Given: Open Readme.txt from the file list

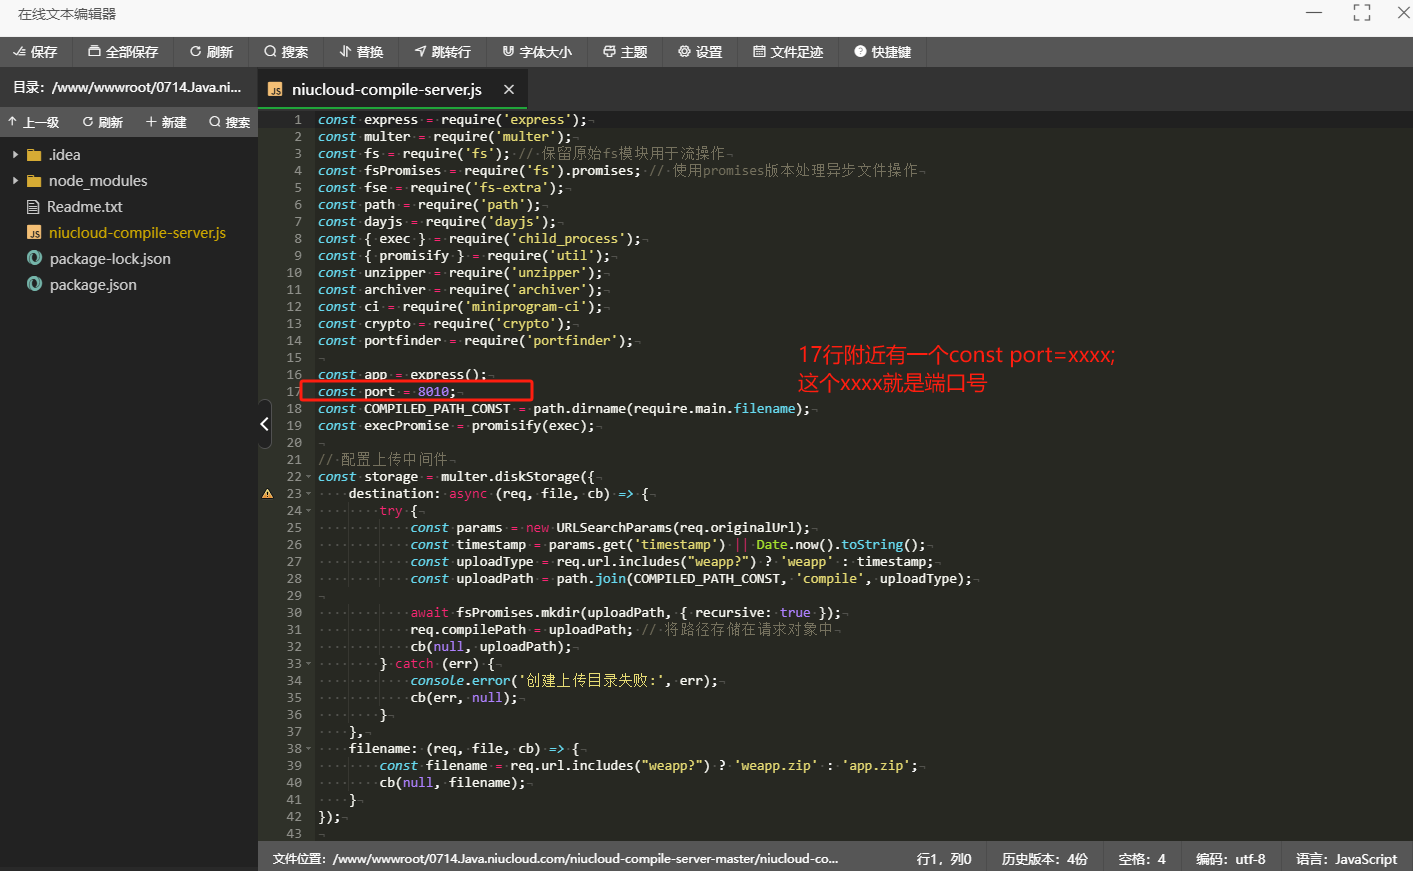Looking at the screenshot, I should [84, 207].
